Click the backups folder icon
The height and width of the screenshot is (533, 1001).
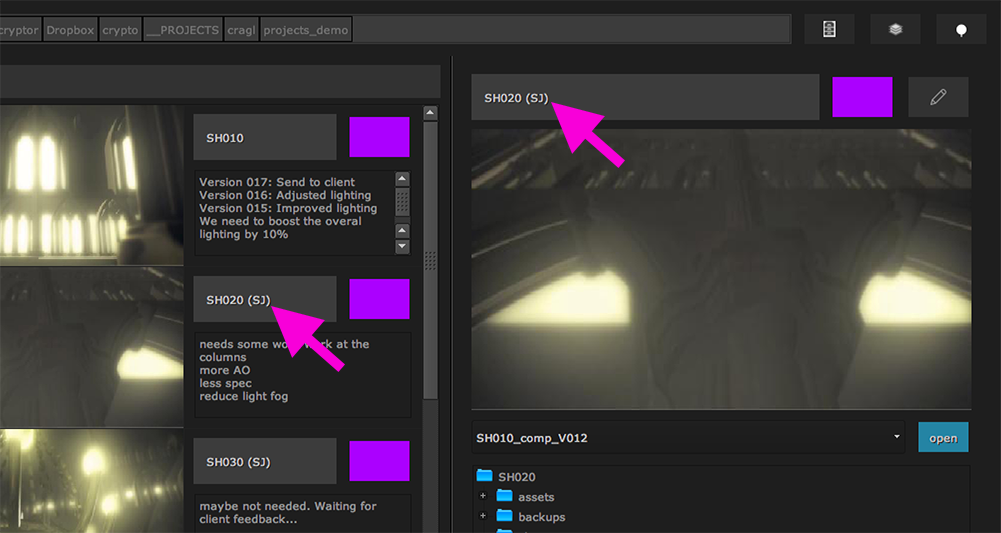(x=504, y=517)
